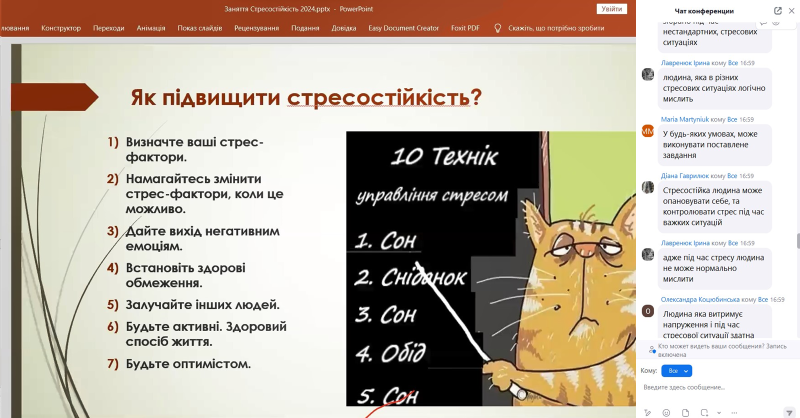800x418 pixels.
Task: Pop out the conference chat window
Action: [778, 11]
